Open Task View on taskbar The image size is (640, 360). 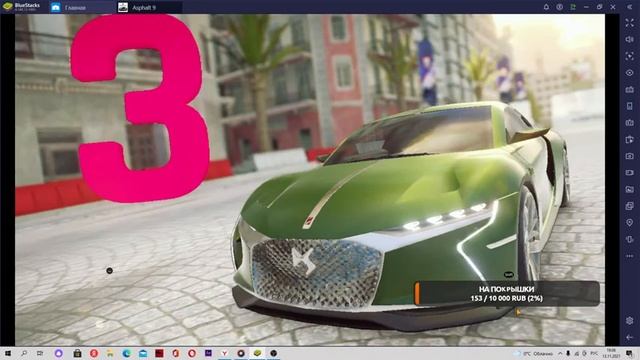pyautogui.click(x=40, y=353)
